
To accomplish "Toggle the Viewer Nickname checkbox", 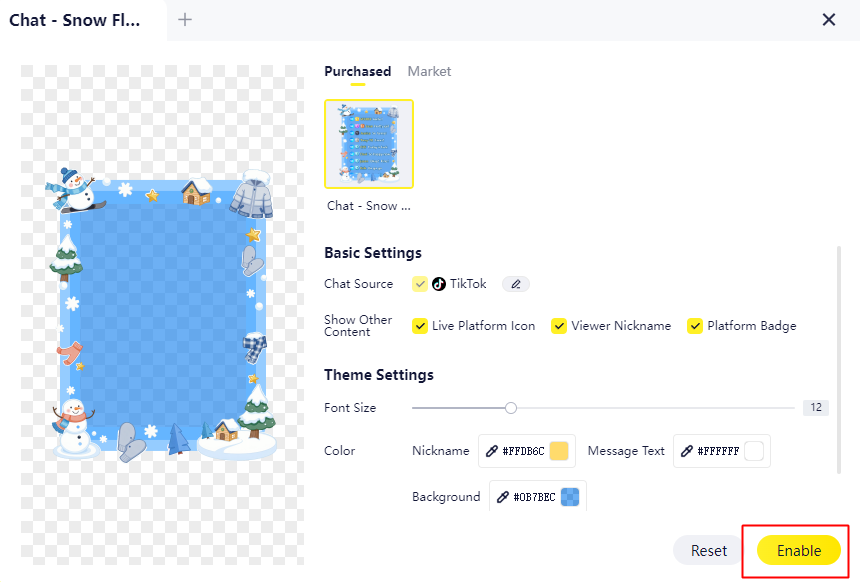I will tap(559, 326).
